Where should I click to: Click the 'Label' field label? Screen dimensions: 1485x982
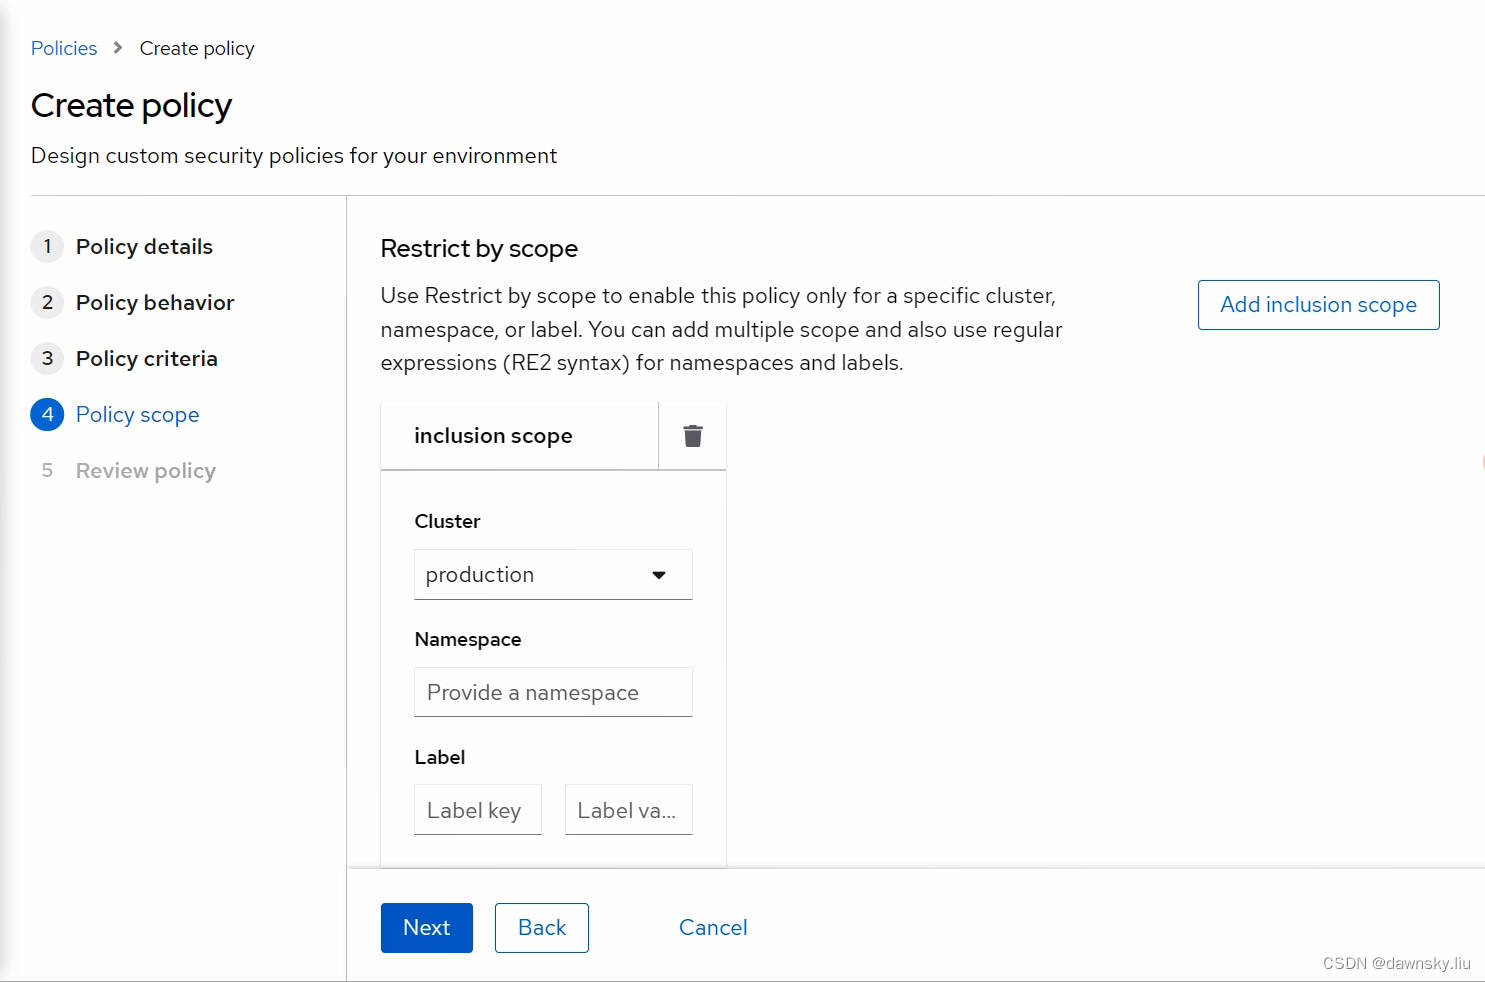[440, 757]
